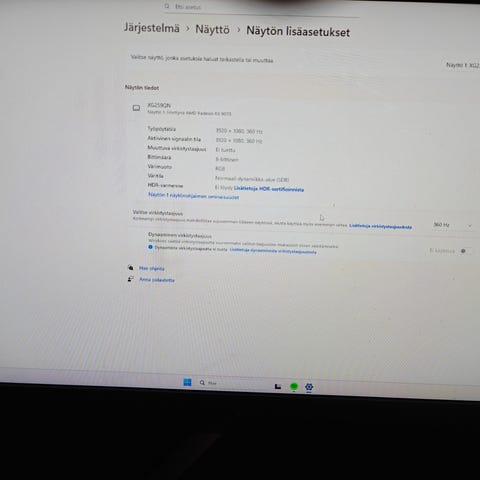Click the Väritila row label
This screenshot has height=480, width=480.
155,176
